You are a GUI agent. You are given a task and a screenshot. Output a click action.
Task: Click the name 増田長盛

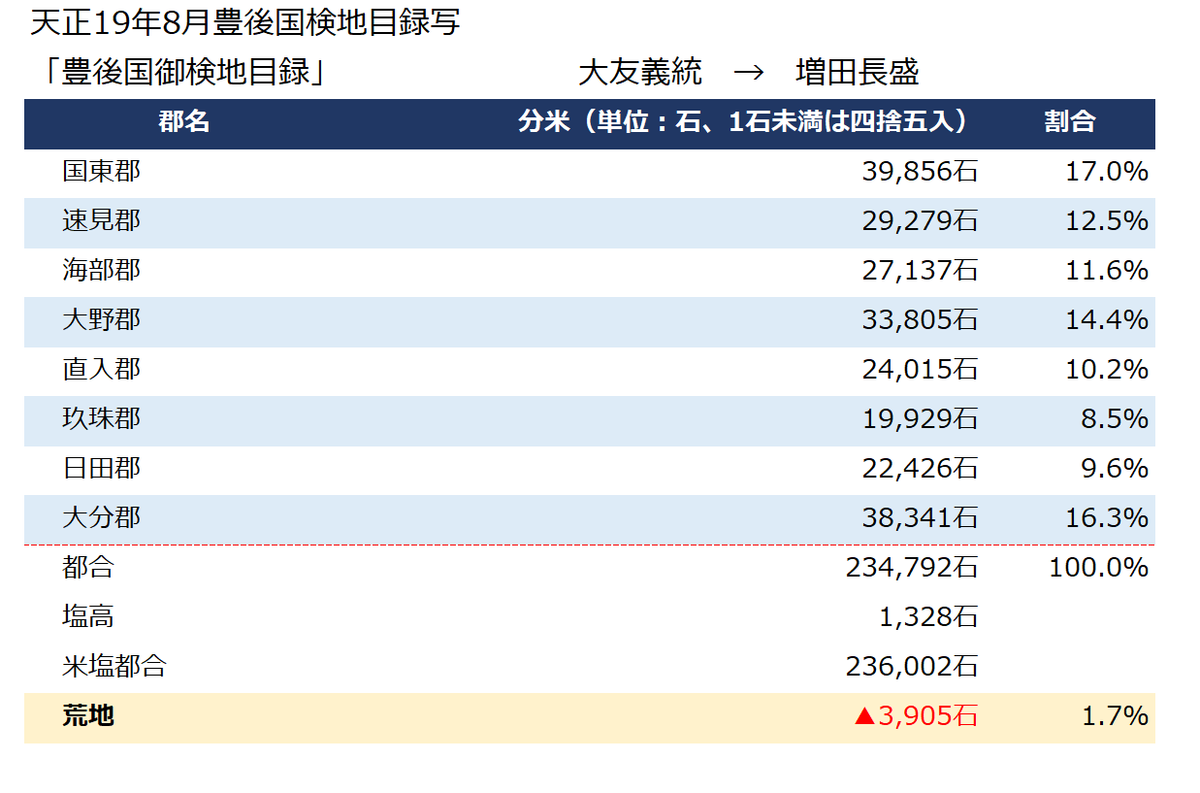click(857, 73)
